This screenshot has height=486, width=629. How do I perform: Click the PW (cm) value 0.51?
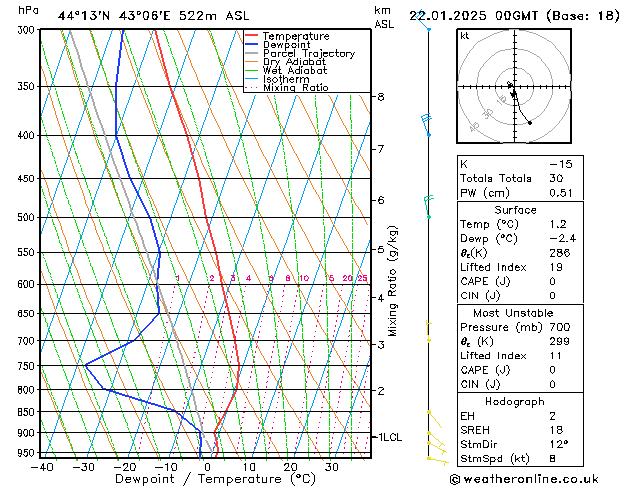pos(561,193)
